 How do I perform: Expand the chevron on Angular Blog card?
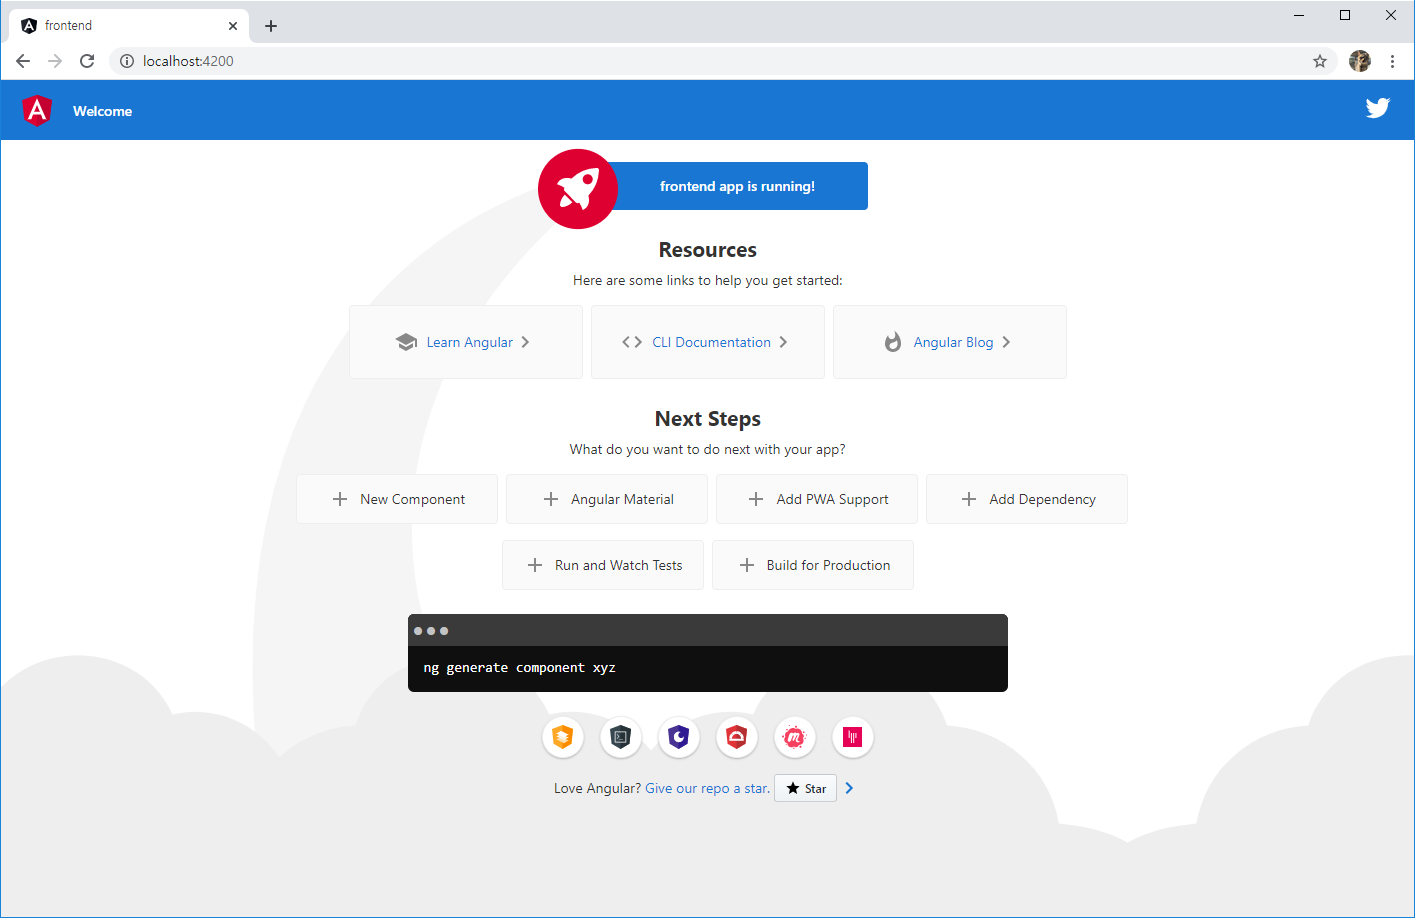(1006, 342)
